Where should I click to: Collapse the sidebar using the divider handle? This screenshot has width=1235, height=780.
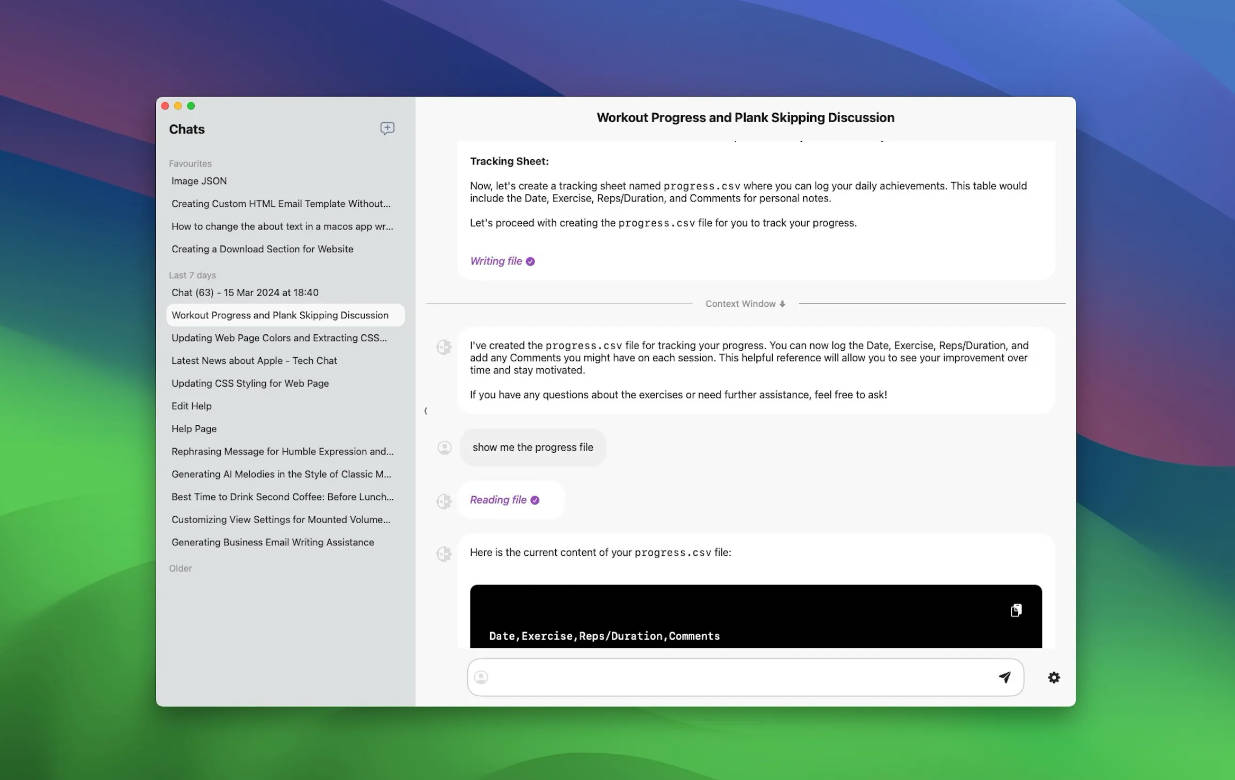point(425,410)
